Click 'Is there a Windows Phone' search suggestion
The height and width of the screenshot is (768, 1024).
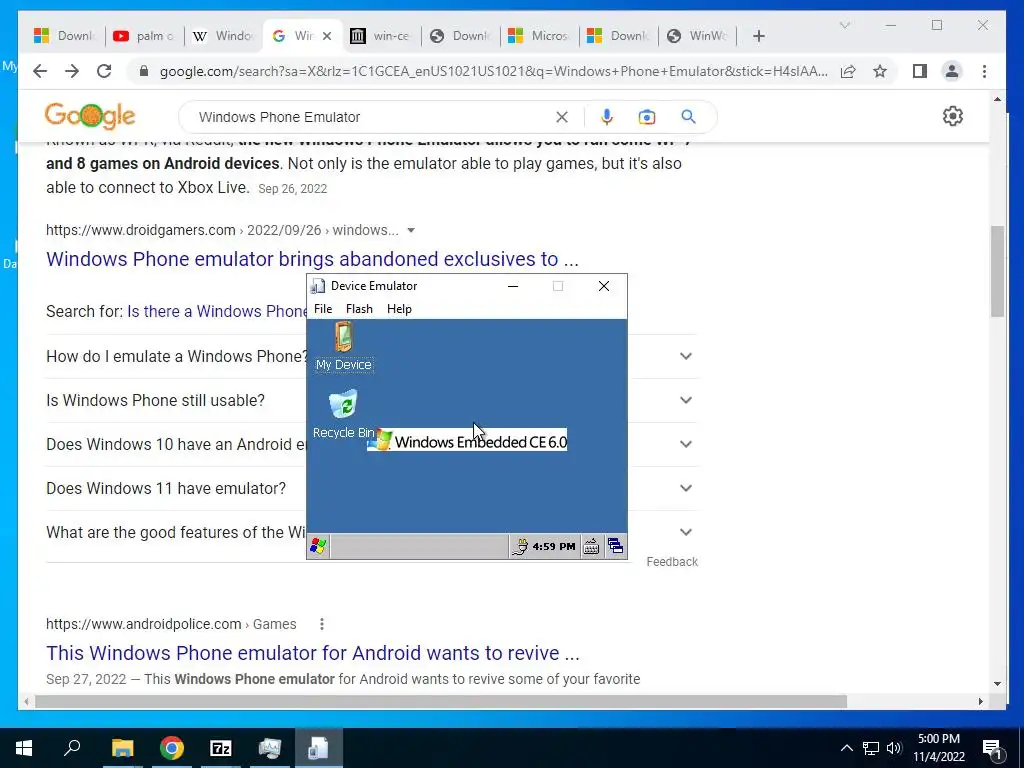click(217, 312)
